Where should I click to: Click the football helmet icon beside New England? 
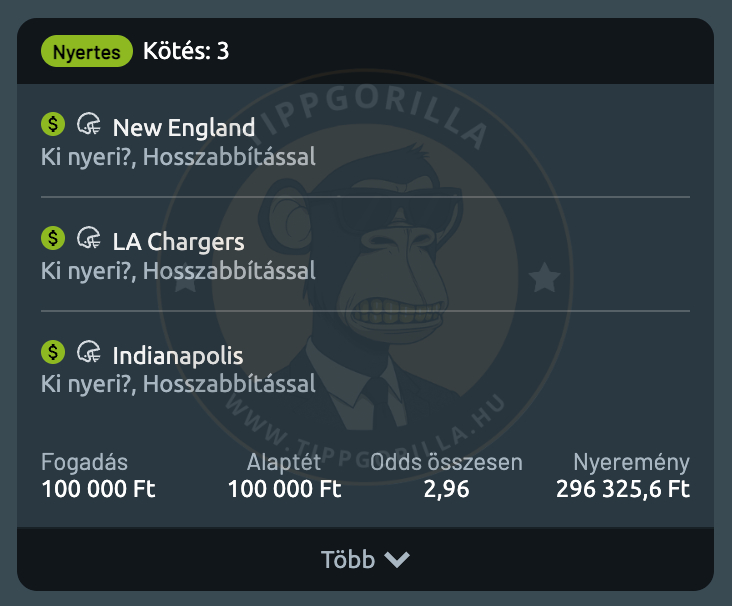coord(89,125)
